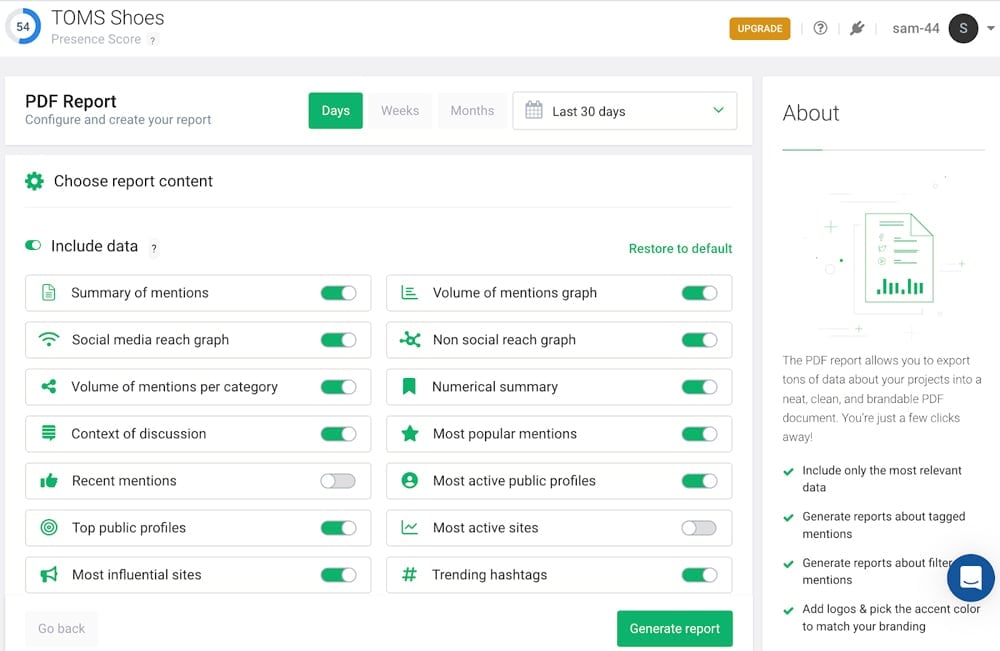Disable the Numerical summary toggle
The image size is (1000, 651).
(699, 387)
